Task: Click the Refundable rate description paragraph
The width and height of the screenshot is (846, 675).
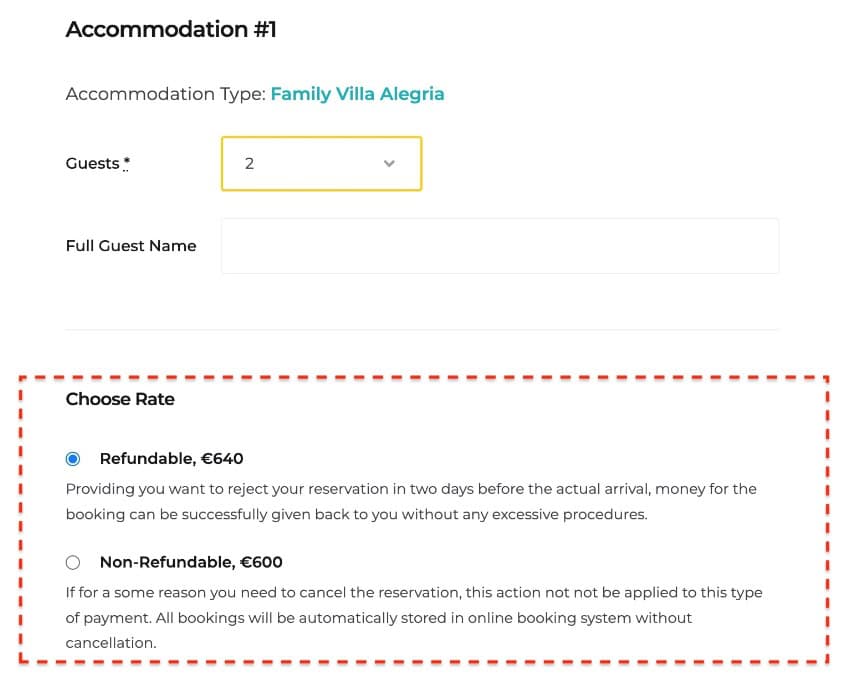Action: [x=411, y=502]
